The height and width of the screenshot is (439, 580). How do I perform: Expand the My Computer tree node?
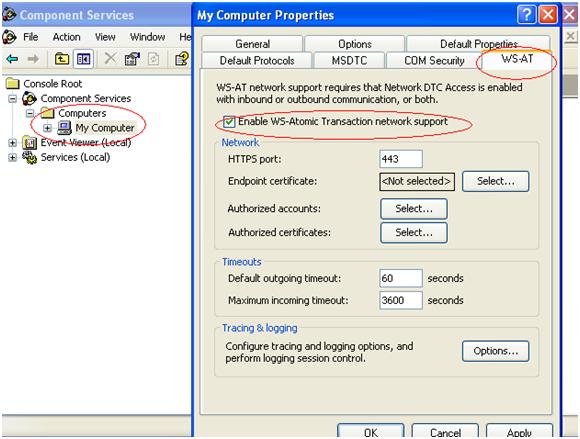[47, 128]
